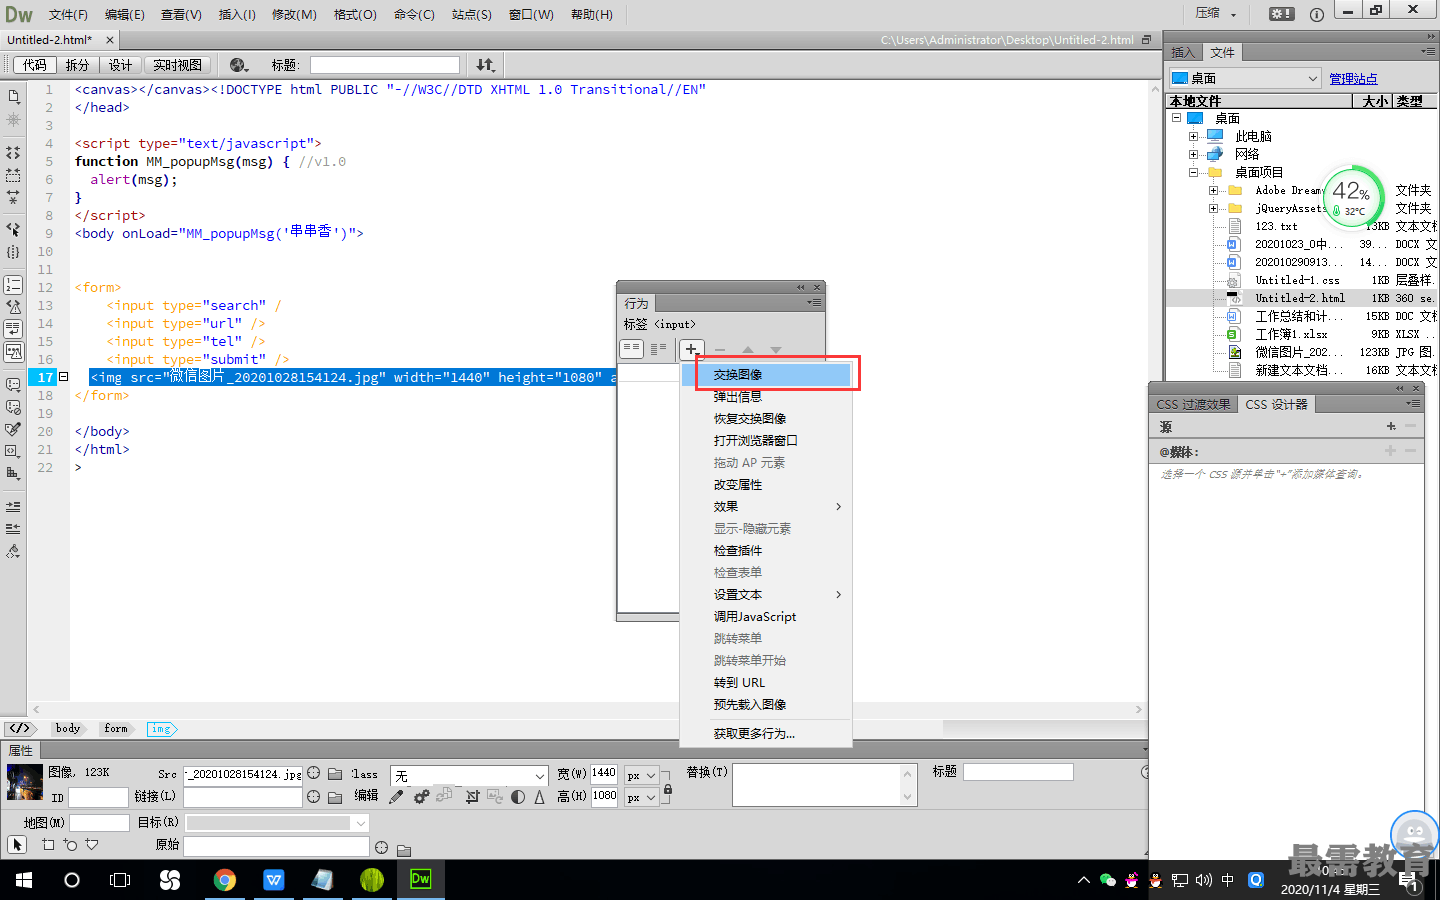
Task: Expand the jQueryAssets folder
Action: [1213, 208]
